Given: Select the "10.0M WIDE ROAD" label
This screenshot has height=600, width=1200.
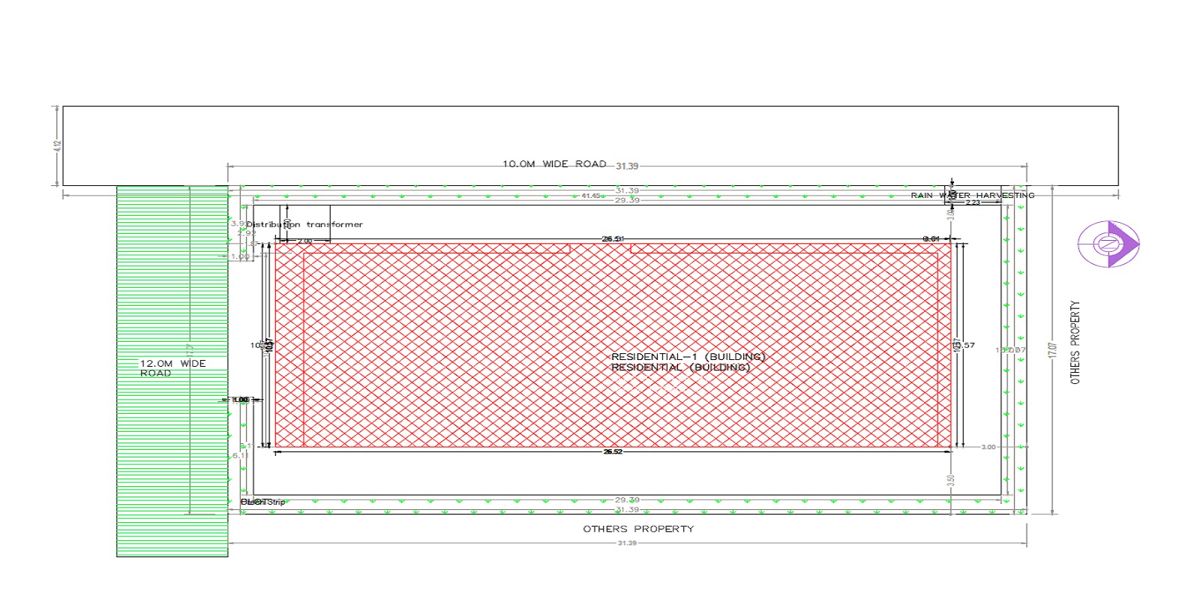Looking at the screenshot, I should point(555,163).
